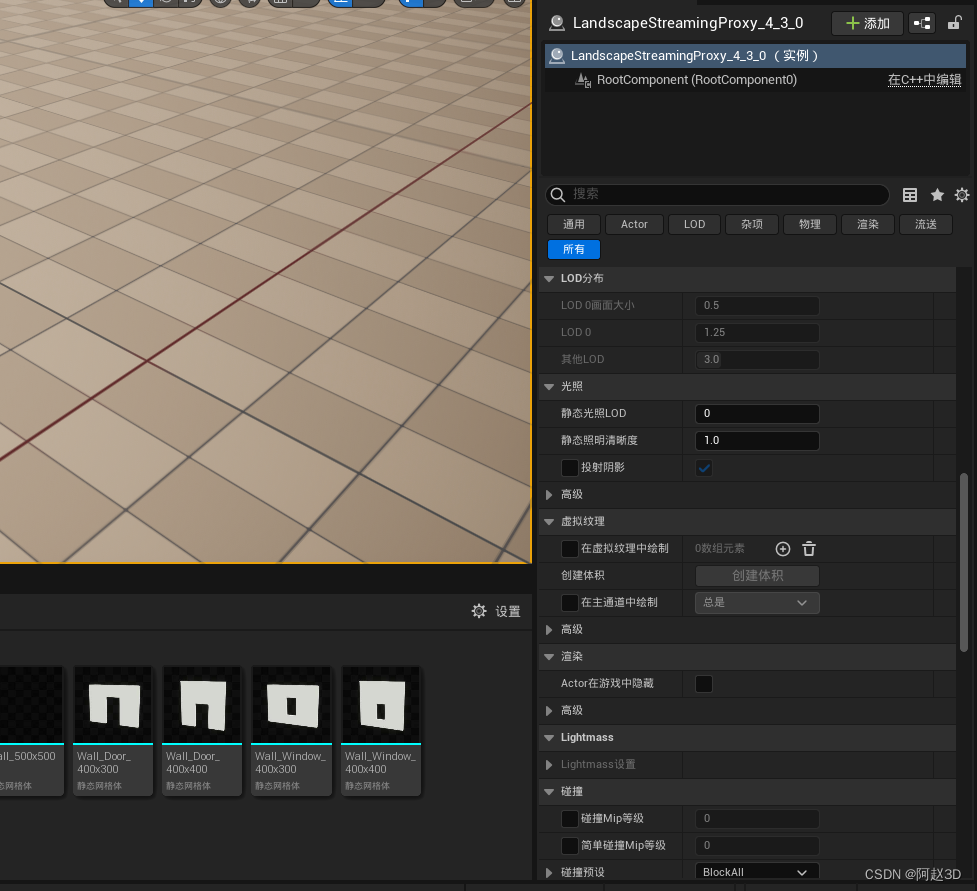Select the Actor filter tab
977x891 pixels.
click(x=634, y=224)
